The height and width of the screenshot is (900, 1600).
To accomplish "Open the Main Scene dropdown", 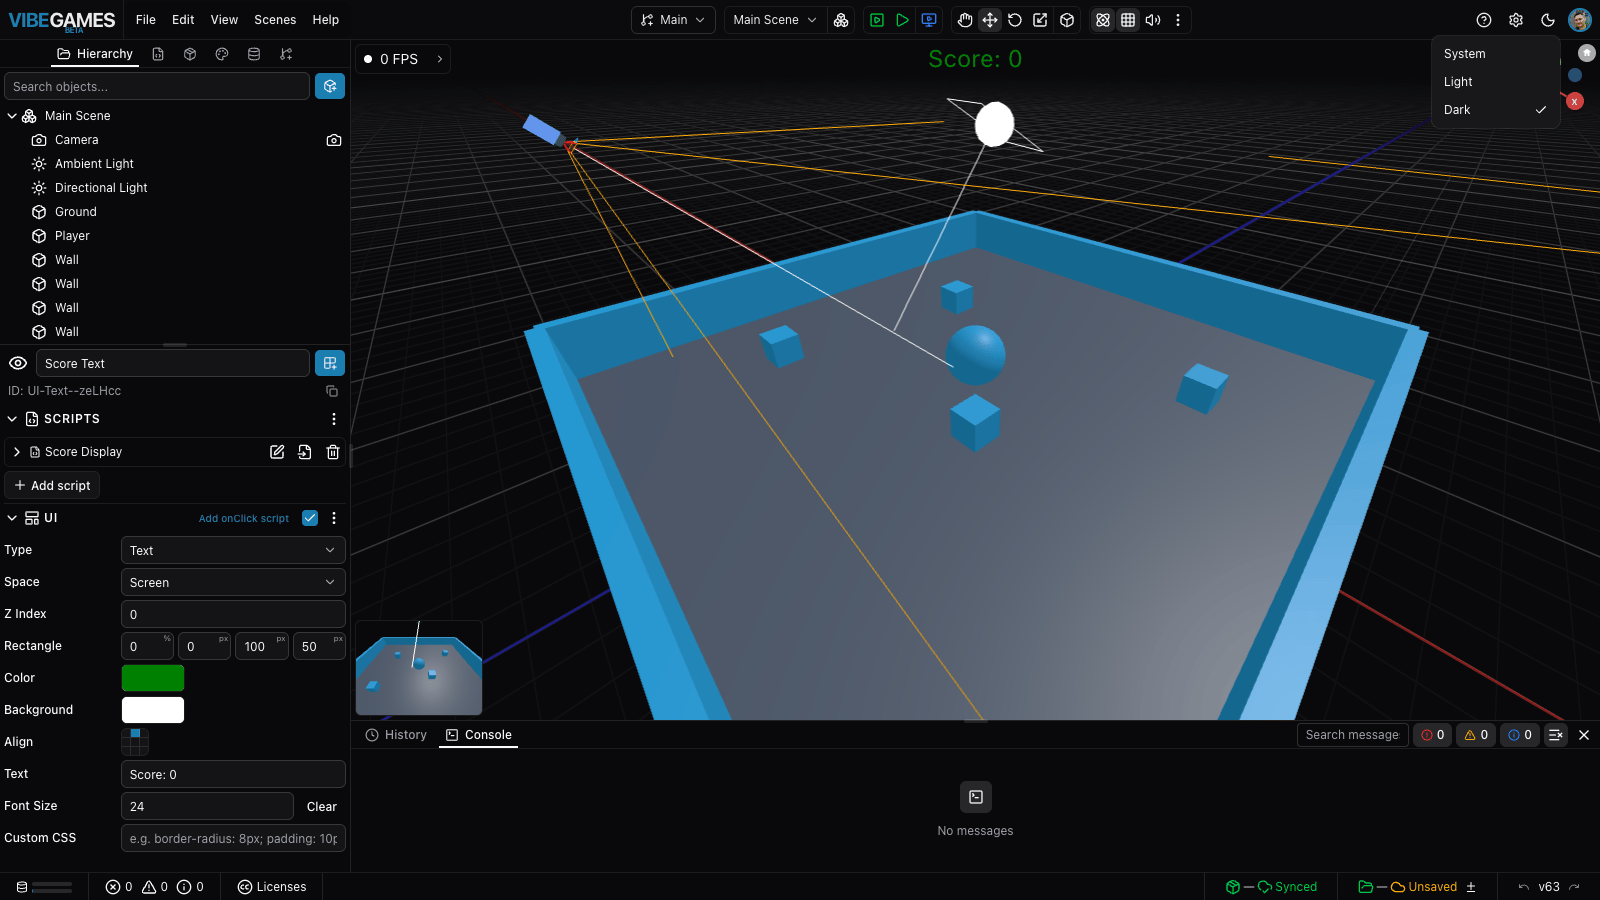I will click(x=775, y=20).
